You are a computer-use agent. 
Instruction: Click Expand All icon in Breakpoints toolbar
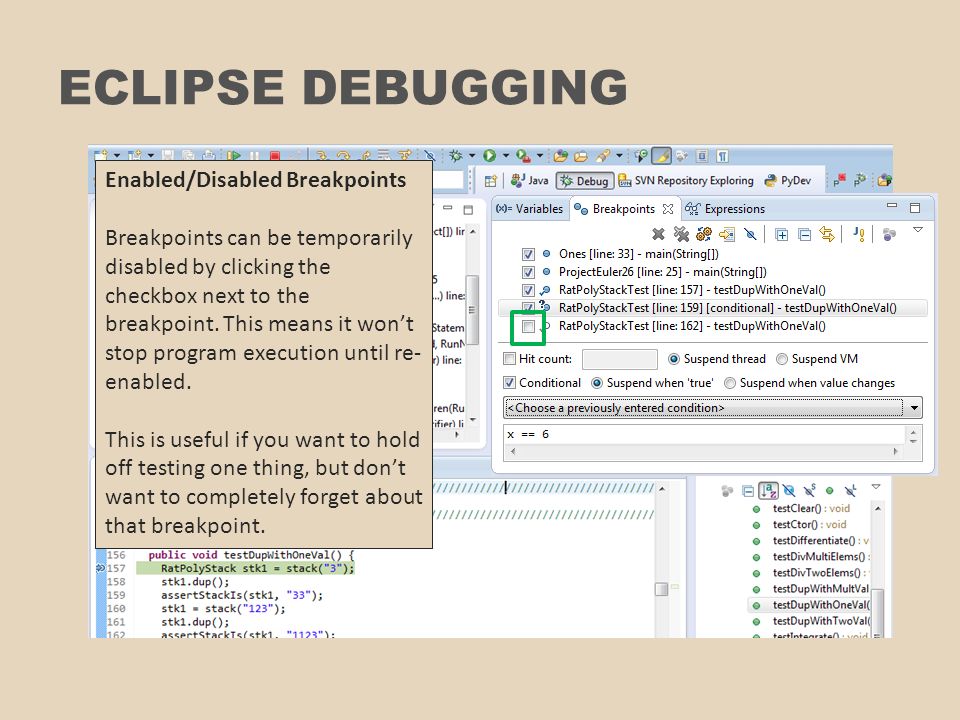[x=782, y=234]
